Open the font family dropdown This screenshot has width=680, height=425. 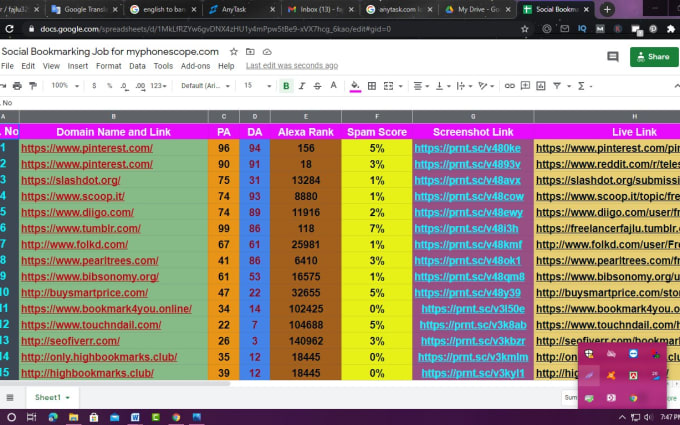205,86
